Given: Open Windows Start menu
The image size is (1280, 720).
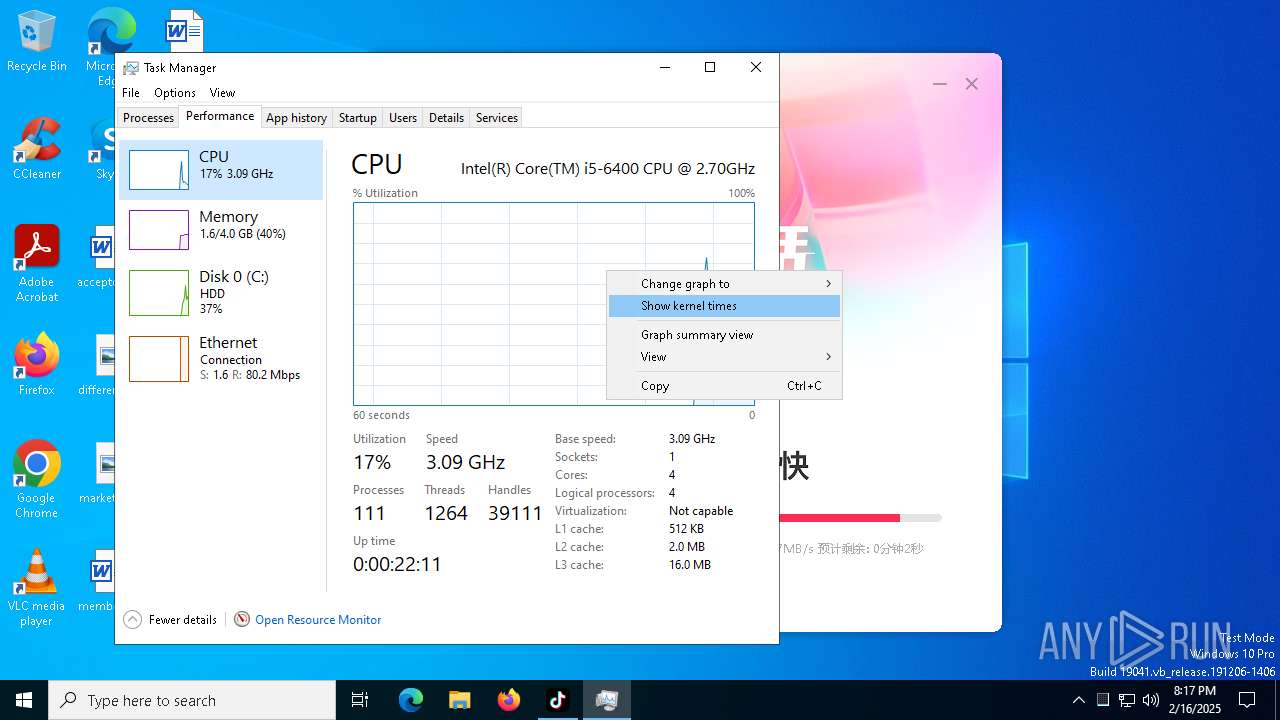Looking at the screenshot, I should click(x=24, y=700).
